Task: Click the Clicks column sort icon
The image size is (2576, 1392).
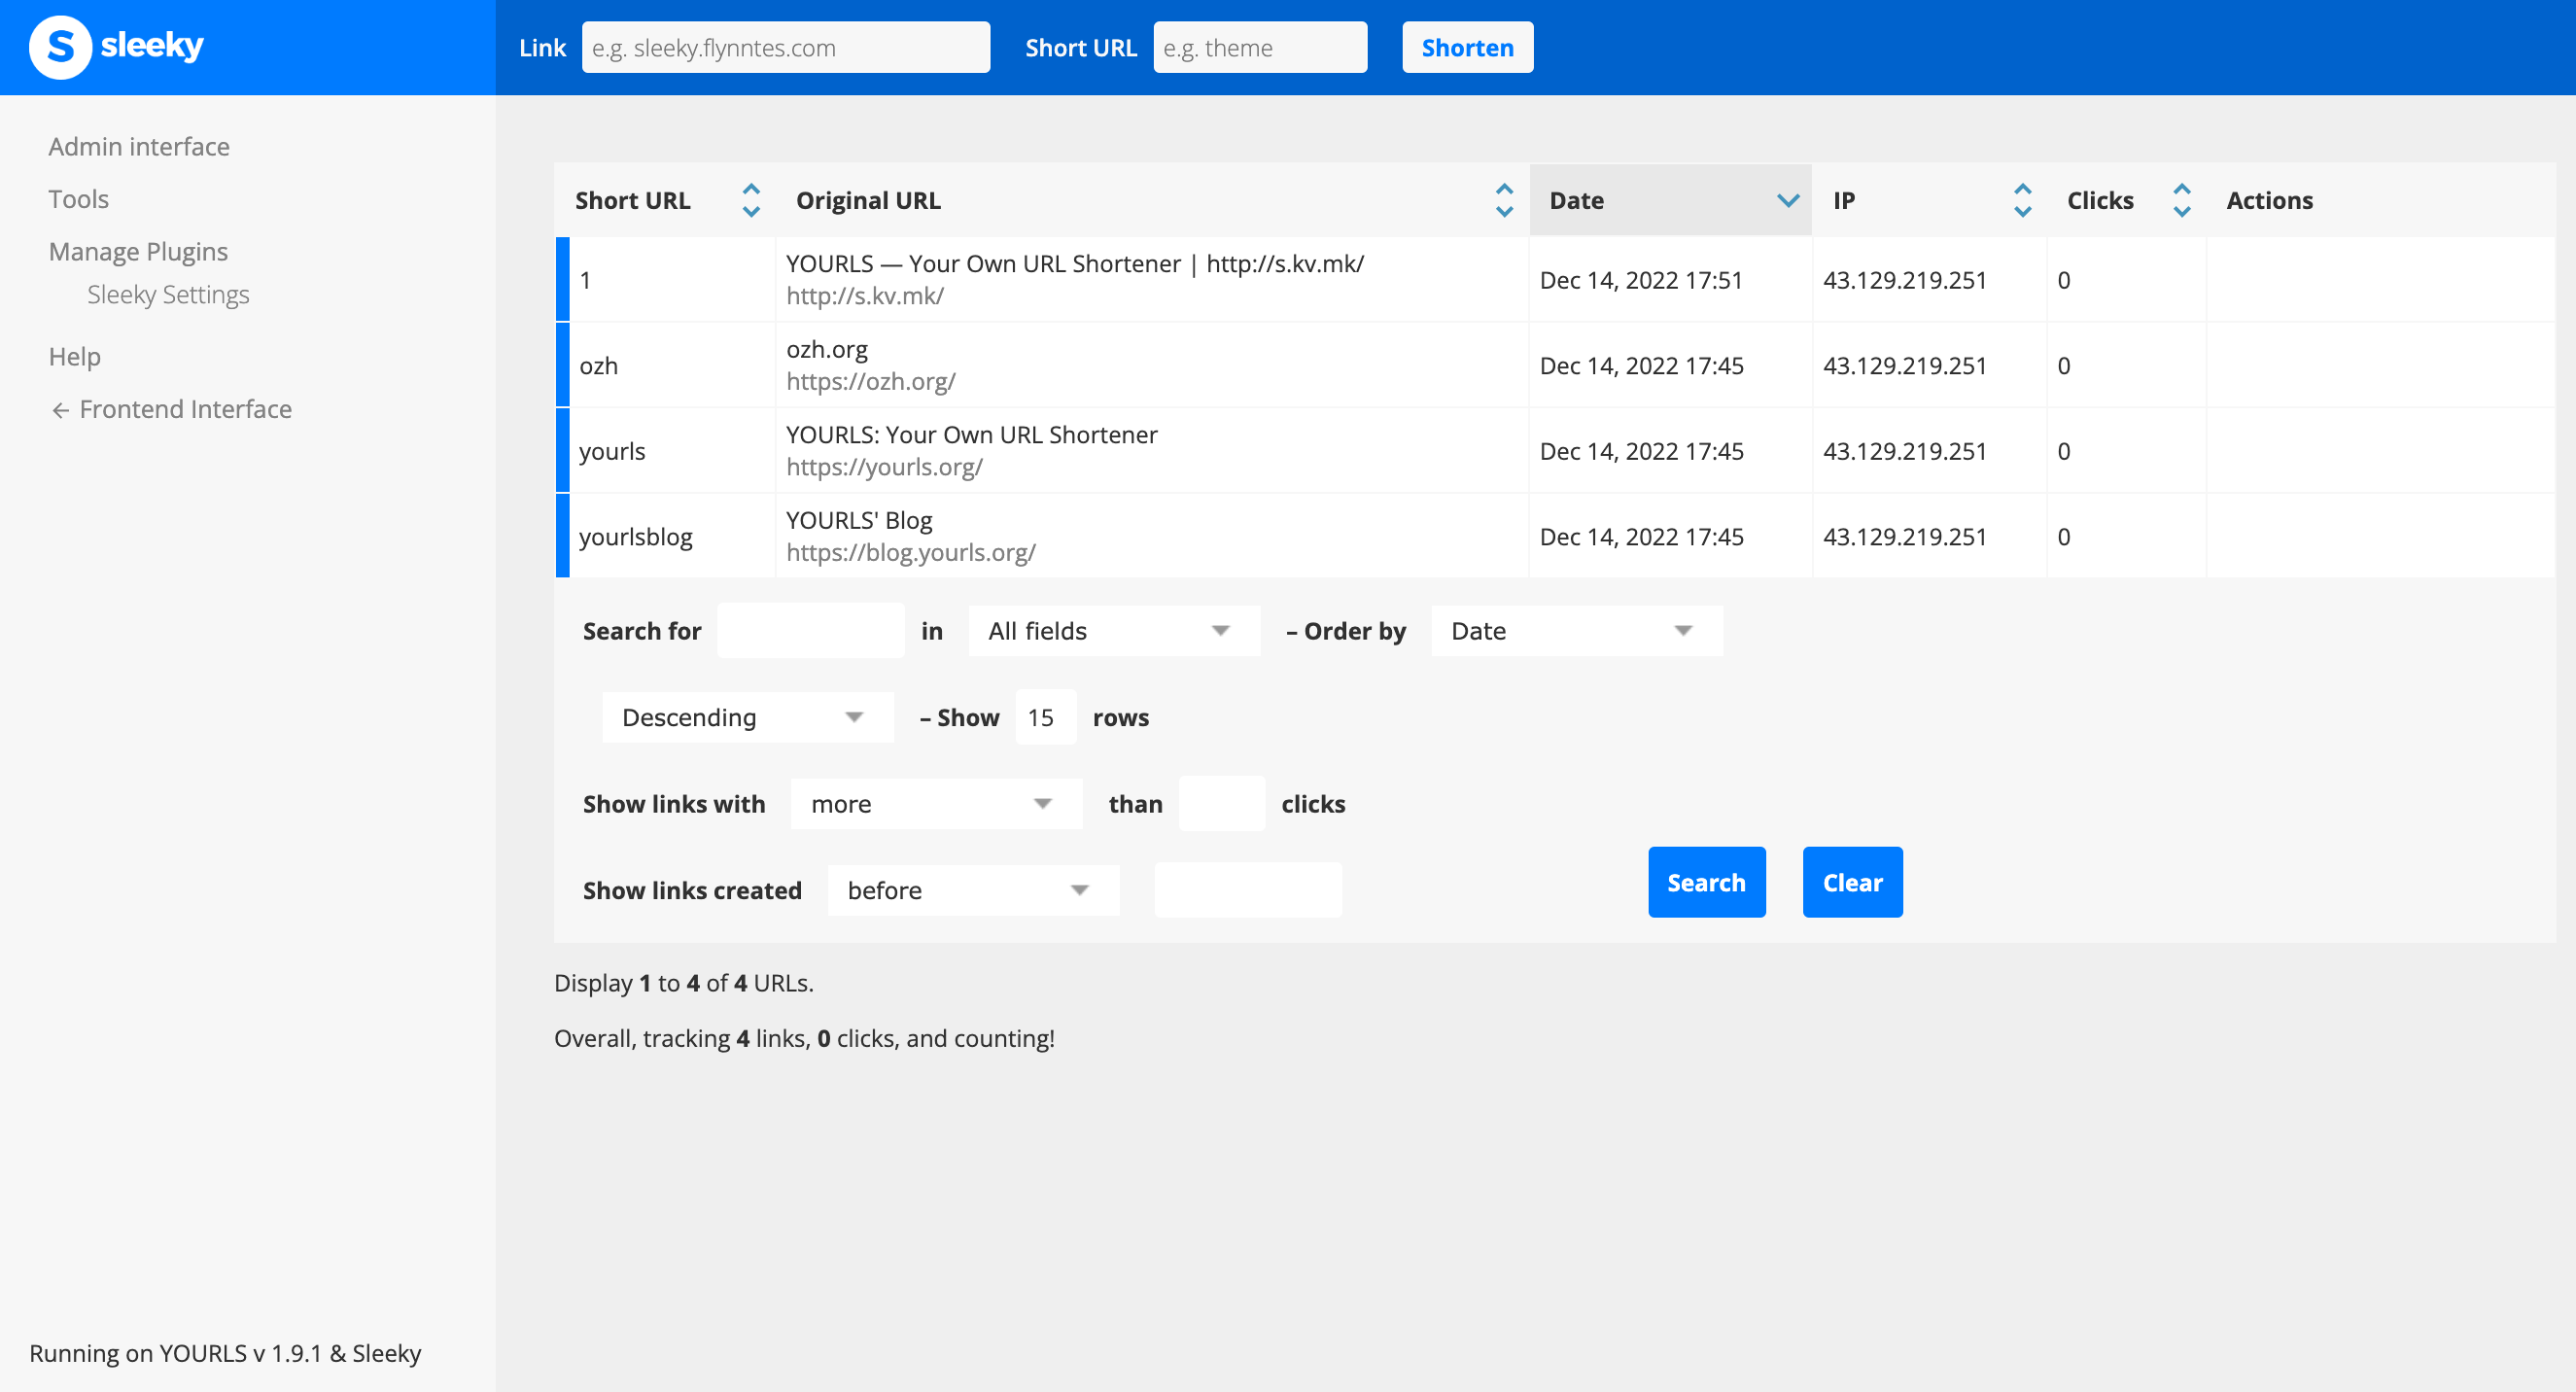Action: [x=2180, y=199]
